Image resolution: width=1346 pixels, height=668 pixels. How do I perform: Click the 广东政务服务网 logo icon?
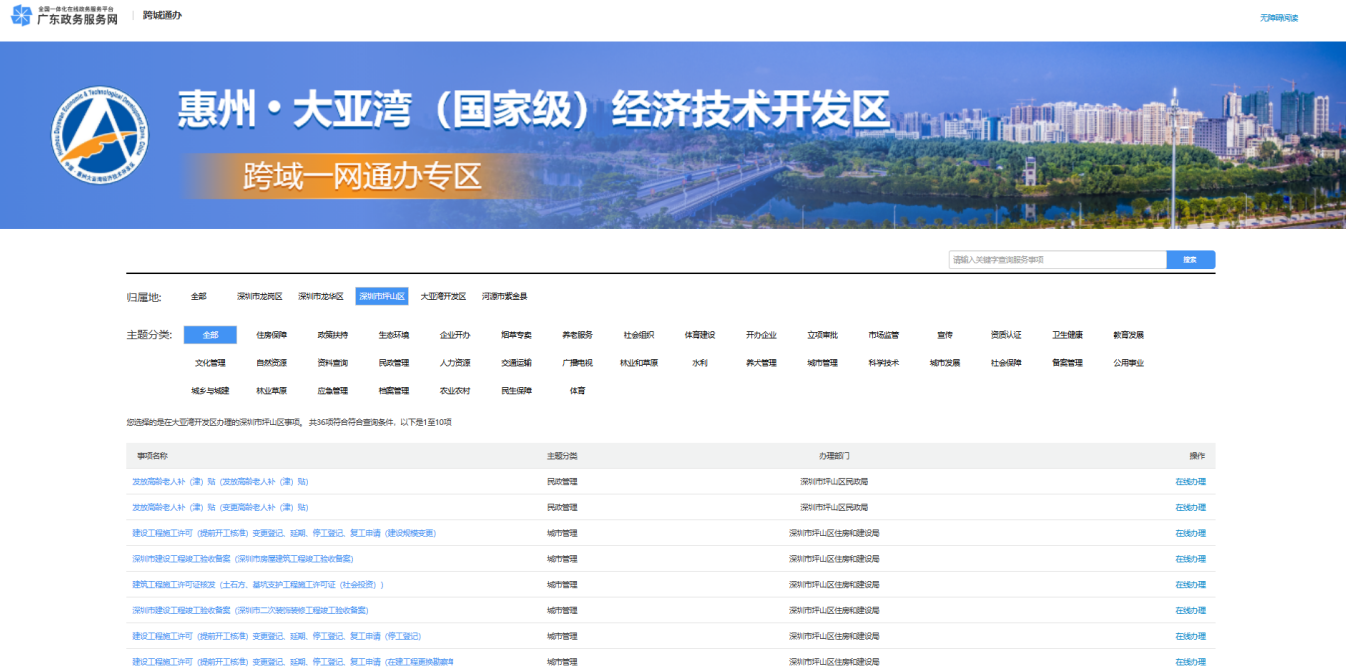coord(21,16)
